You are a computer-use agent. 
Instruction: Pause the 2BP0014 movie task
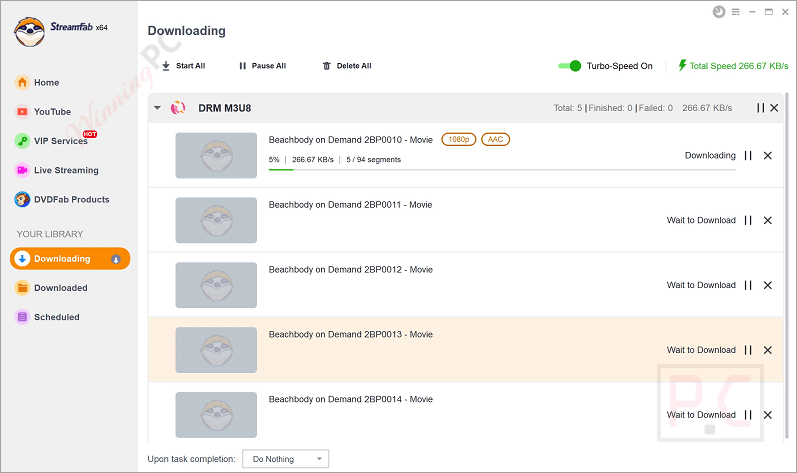(748, 415)
